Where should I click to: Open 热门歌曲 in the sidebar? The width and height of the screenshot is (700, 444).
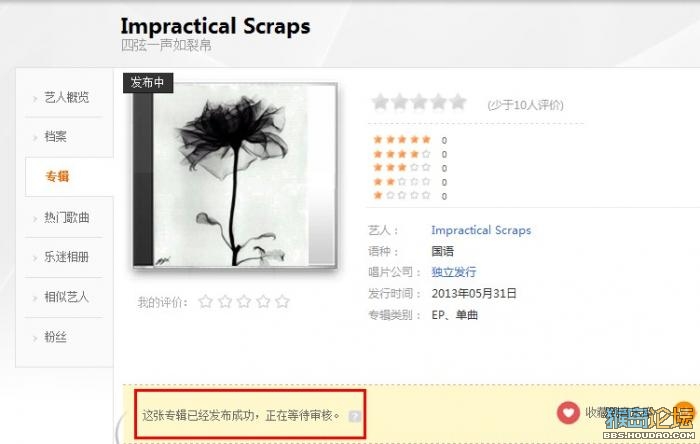click(x=67, y=217)
